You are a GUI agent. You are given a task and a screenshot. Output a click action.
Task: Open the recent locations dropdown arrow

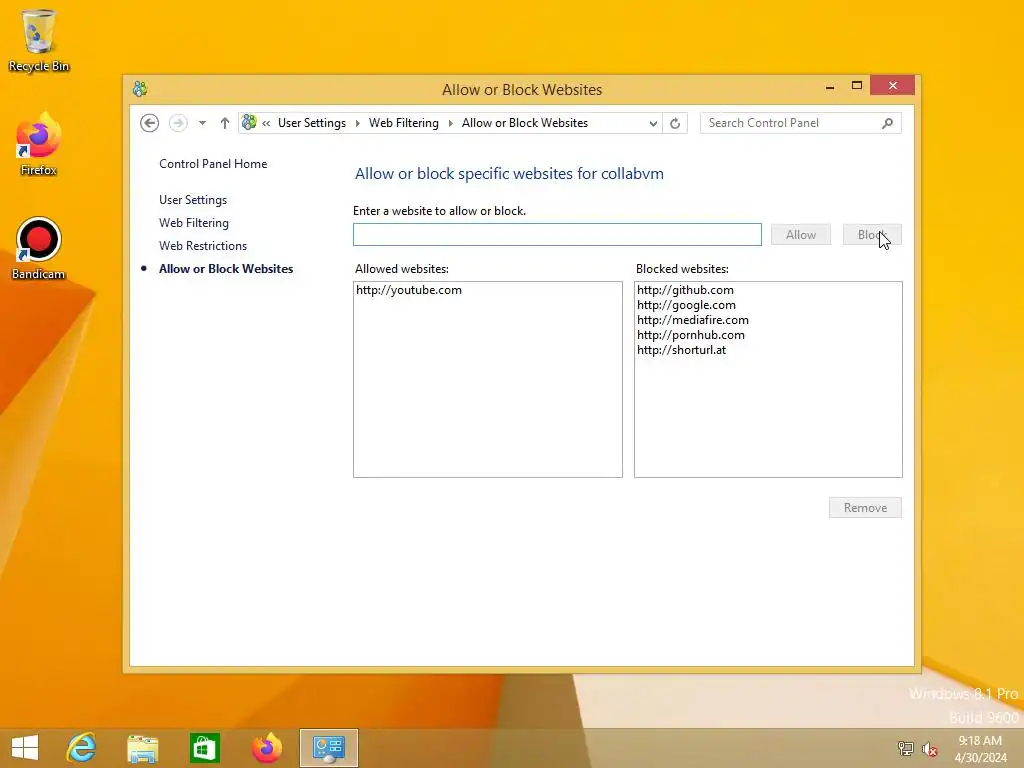click(202, 123)
